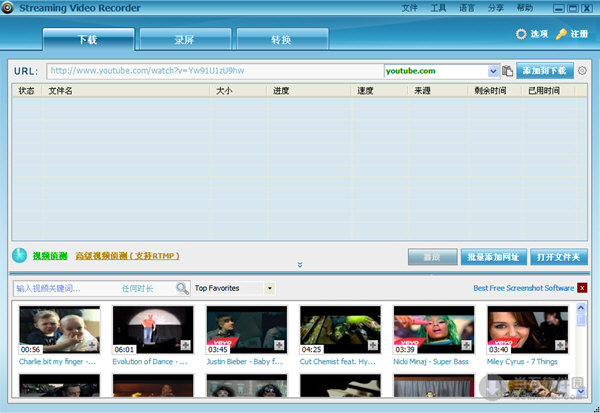The image size is (600, 413).
Task: Close the Best Free Screenshot Software ad
Action: pos(582,288)
